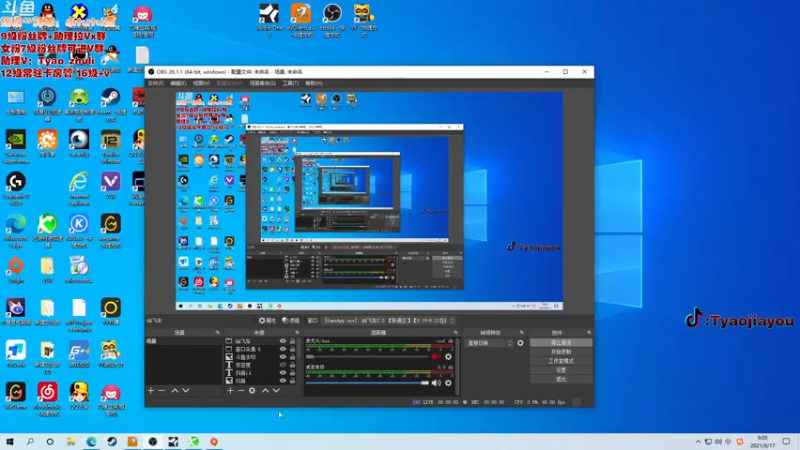Toggle lock on first source QQ飞车
Image resolution: width=800 pixels, height=450 pixels.
tap(292, 341)
